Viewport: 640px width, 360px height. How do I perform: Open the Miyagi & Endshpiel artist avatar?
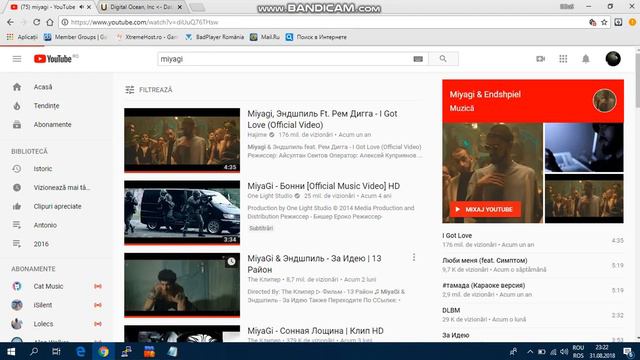(604, 100)
